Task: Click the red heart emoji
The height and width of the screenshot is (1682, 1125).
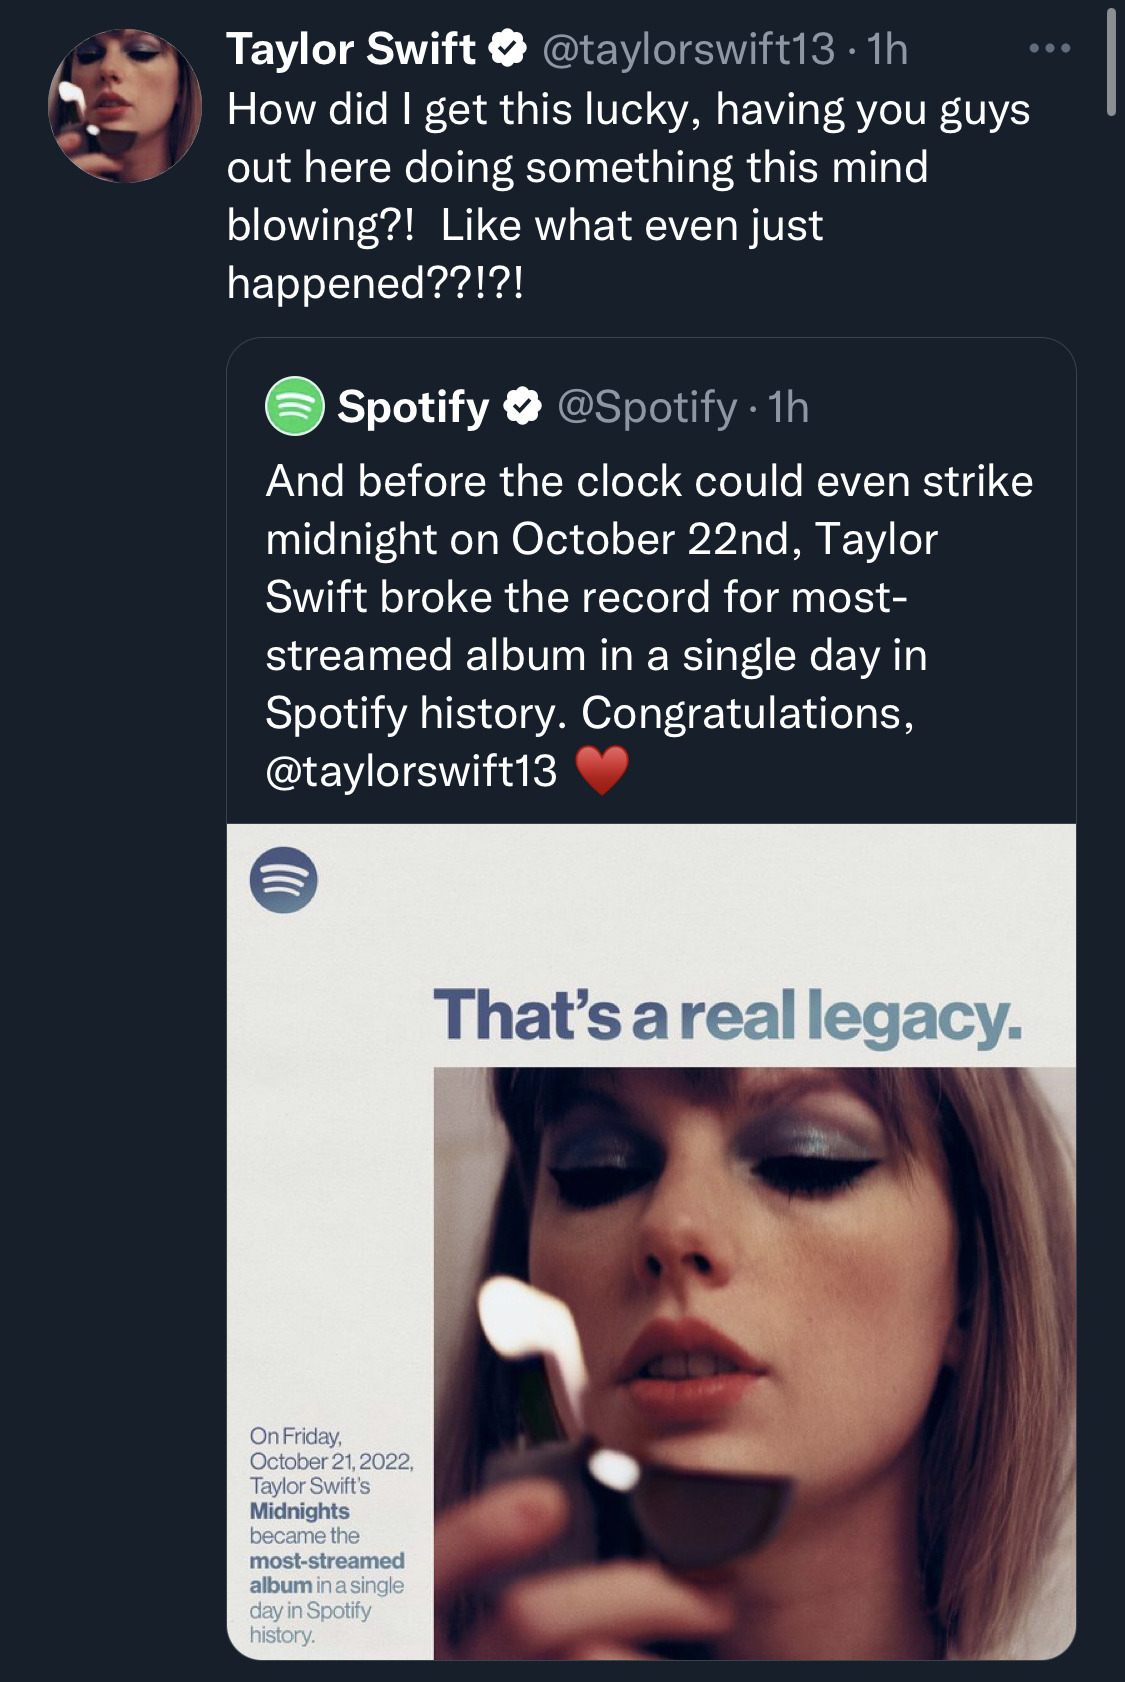Action: pos(602,772)
